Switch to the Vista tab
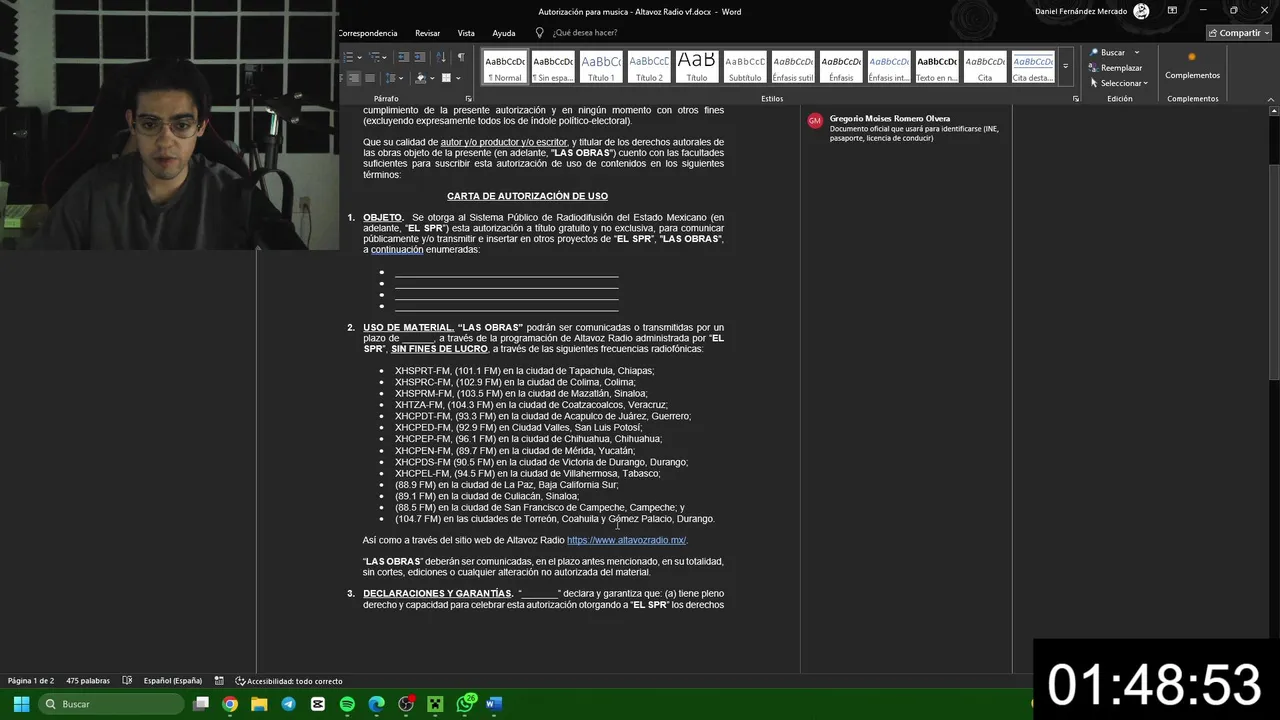 tap(466, 33)
